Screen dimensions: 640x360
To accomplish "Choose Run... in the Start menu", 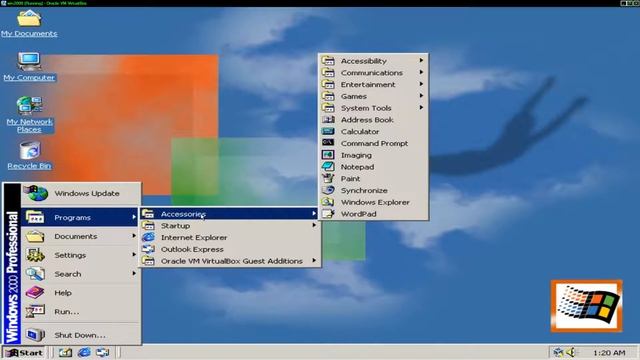I will [80, 311].
